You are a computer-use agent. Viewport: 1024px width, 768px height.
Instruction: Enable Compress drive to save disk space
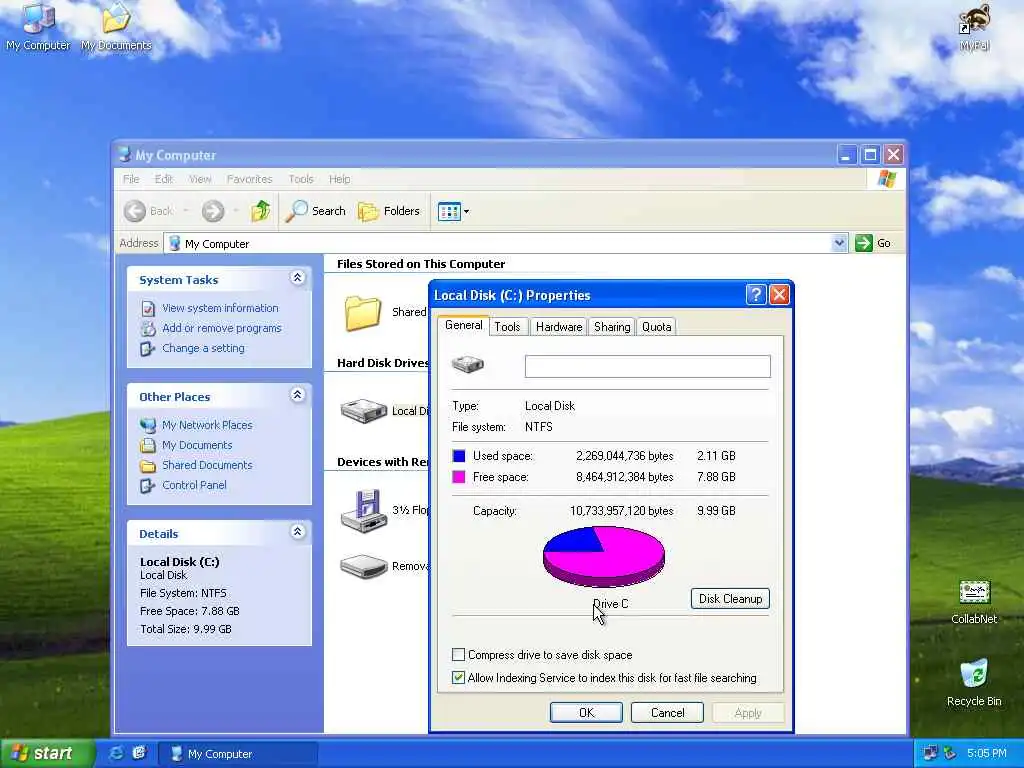(x=458, y=654)
